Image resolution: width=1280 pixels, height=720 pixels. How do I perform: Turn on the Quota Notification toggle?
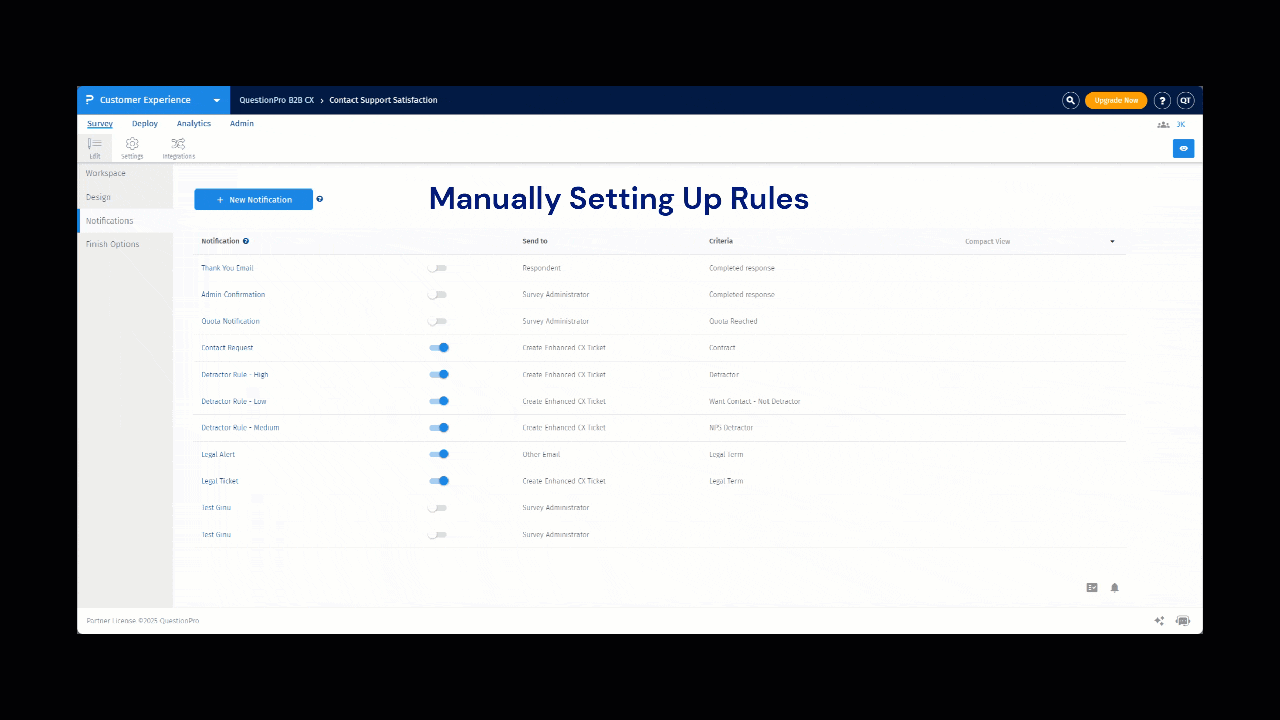(438, 321)
